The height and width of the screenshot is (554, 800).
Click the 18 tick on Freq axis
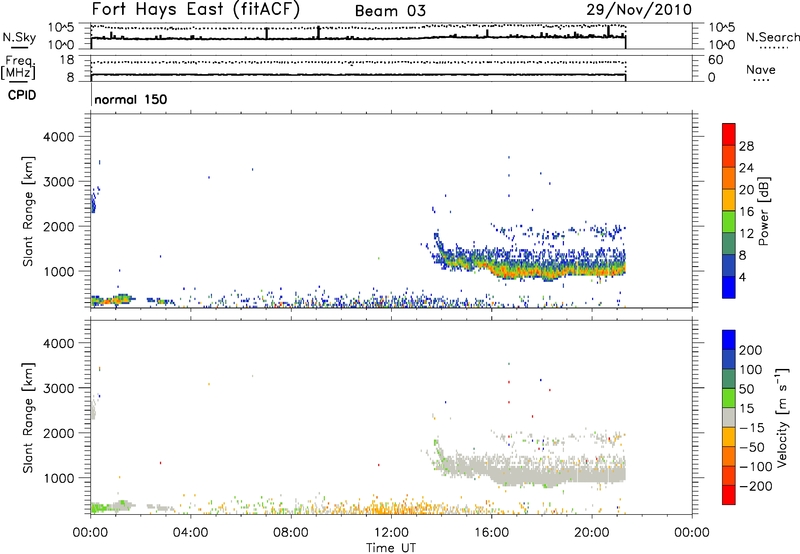click(x=67, y=60)
